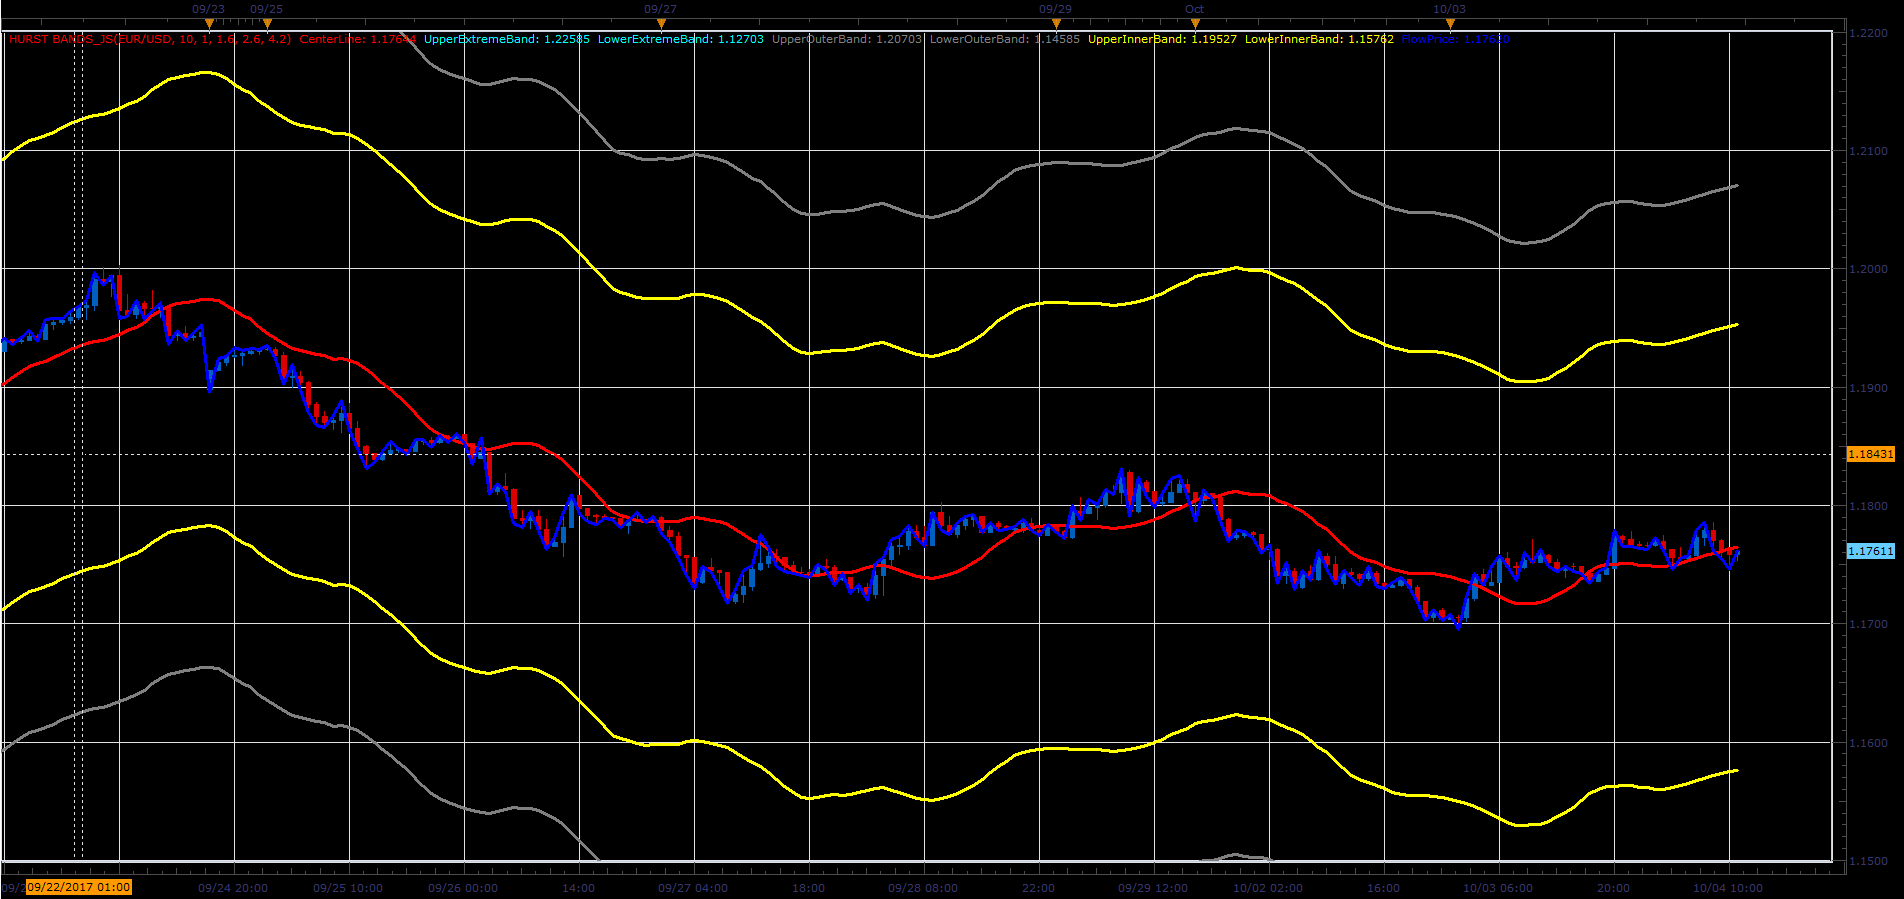Click the Oct month marker triangle
Image resolution: width=1904 pixels, height=899 pixels.
tap(1195, 24)
